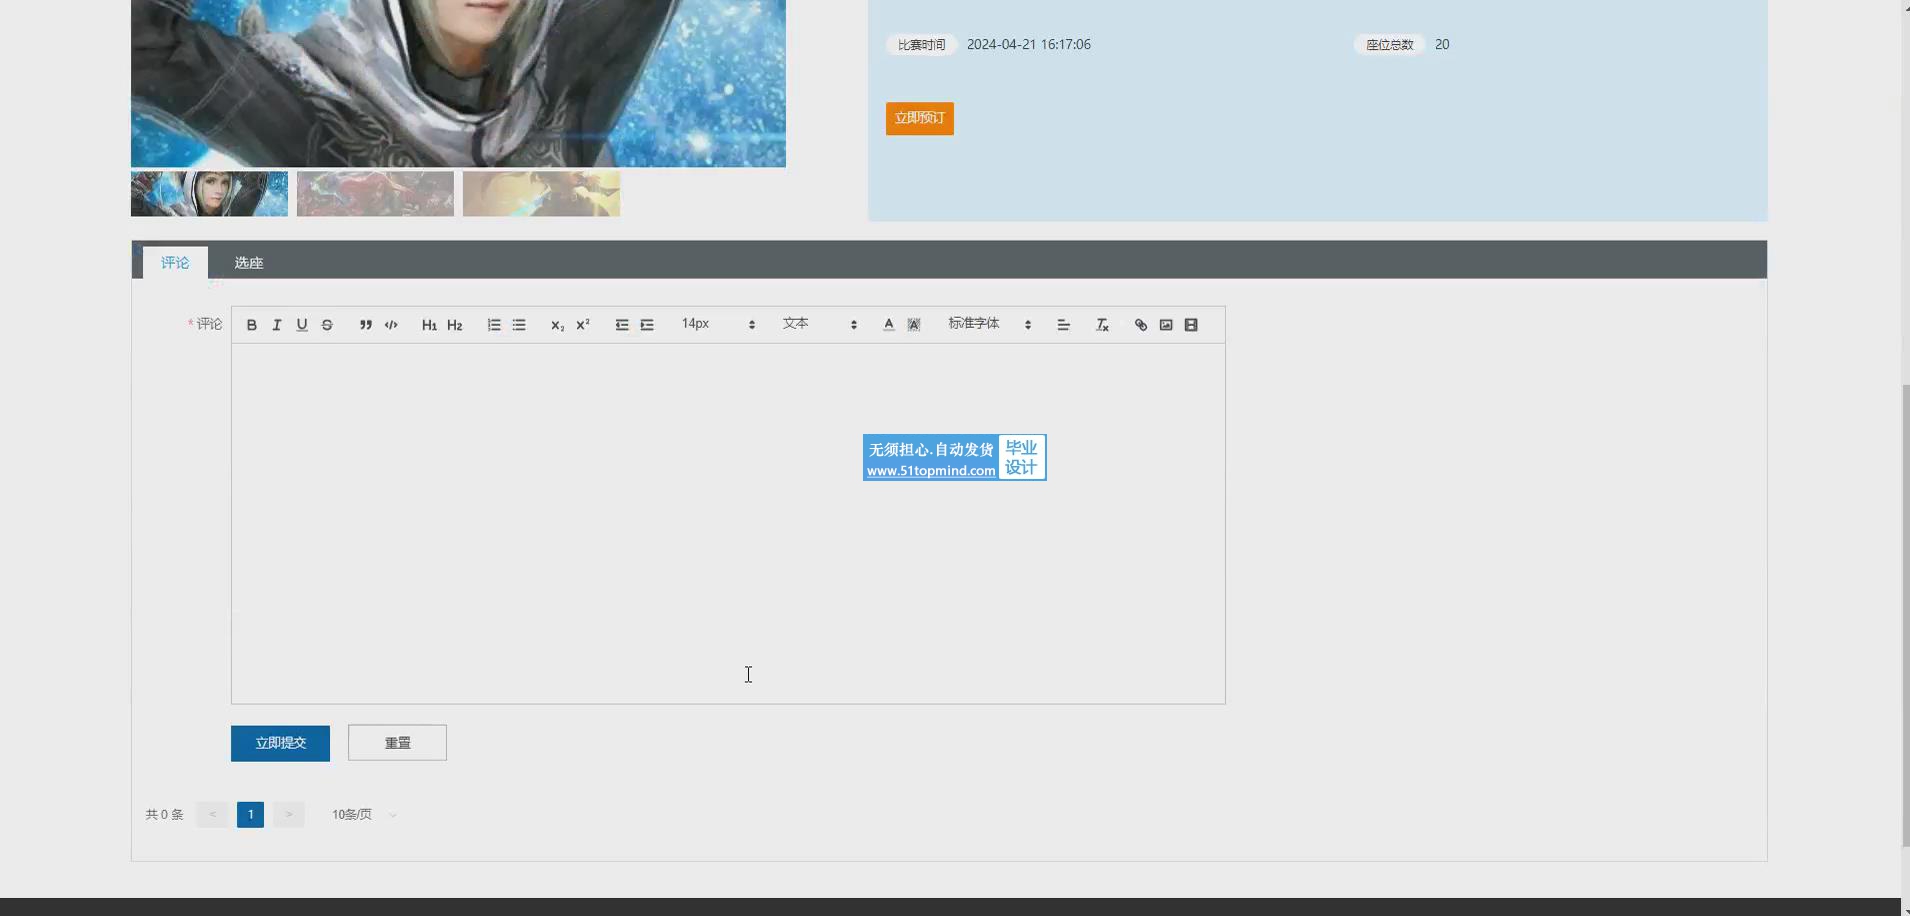Image resolution: width=1910 pixels, height=916 pixels.
Task: Clear text formatting
Action: pyautogui.click(x=1102, y=325)
